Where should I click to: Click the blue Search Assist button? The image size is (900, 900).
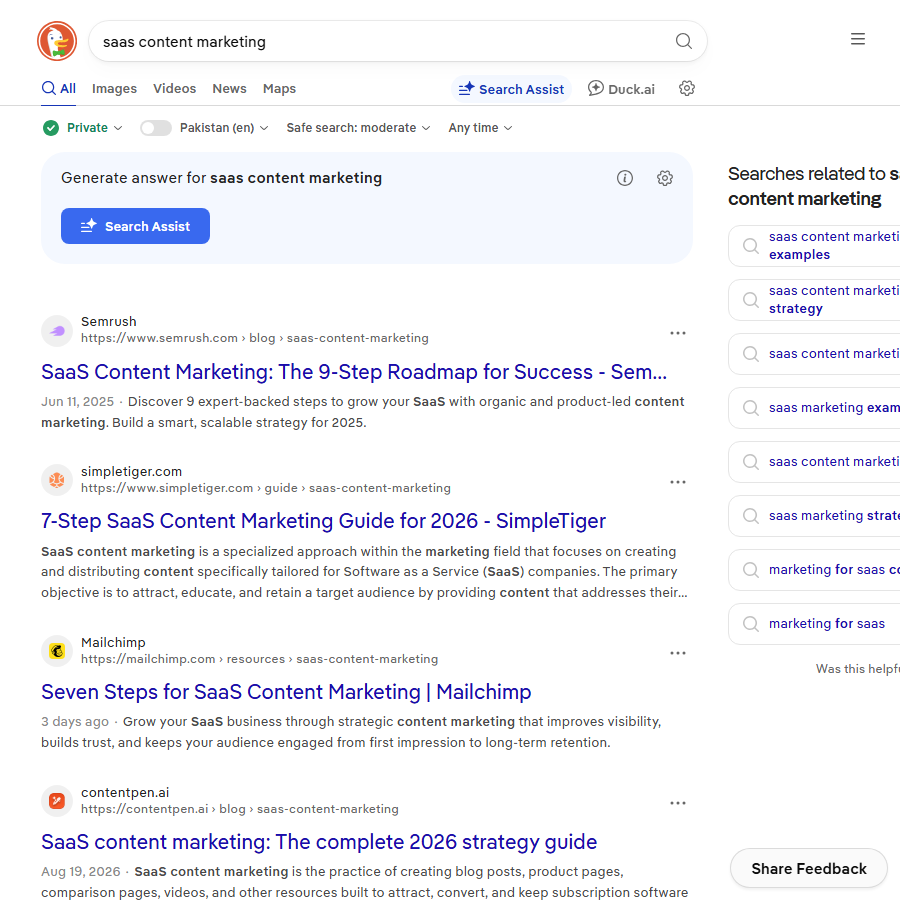point(135,226)
